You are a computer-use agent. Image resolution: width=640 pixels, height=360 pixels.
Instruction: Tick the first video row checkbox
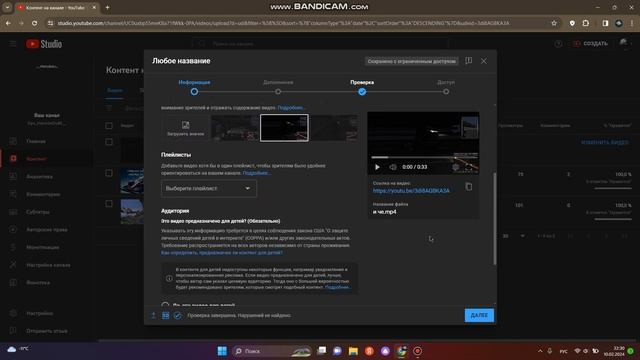pos(109,142)
